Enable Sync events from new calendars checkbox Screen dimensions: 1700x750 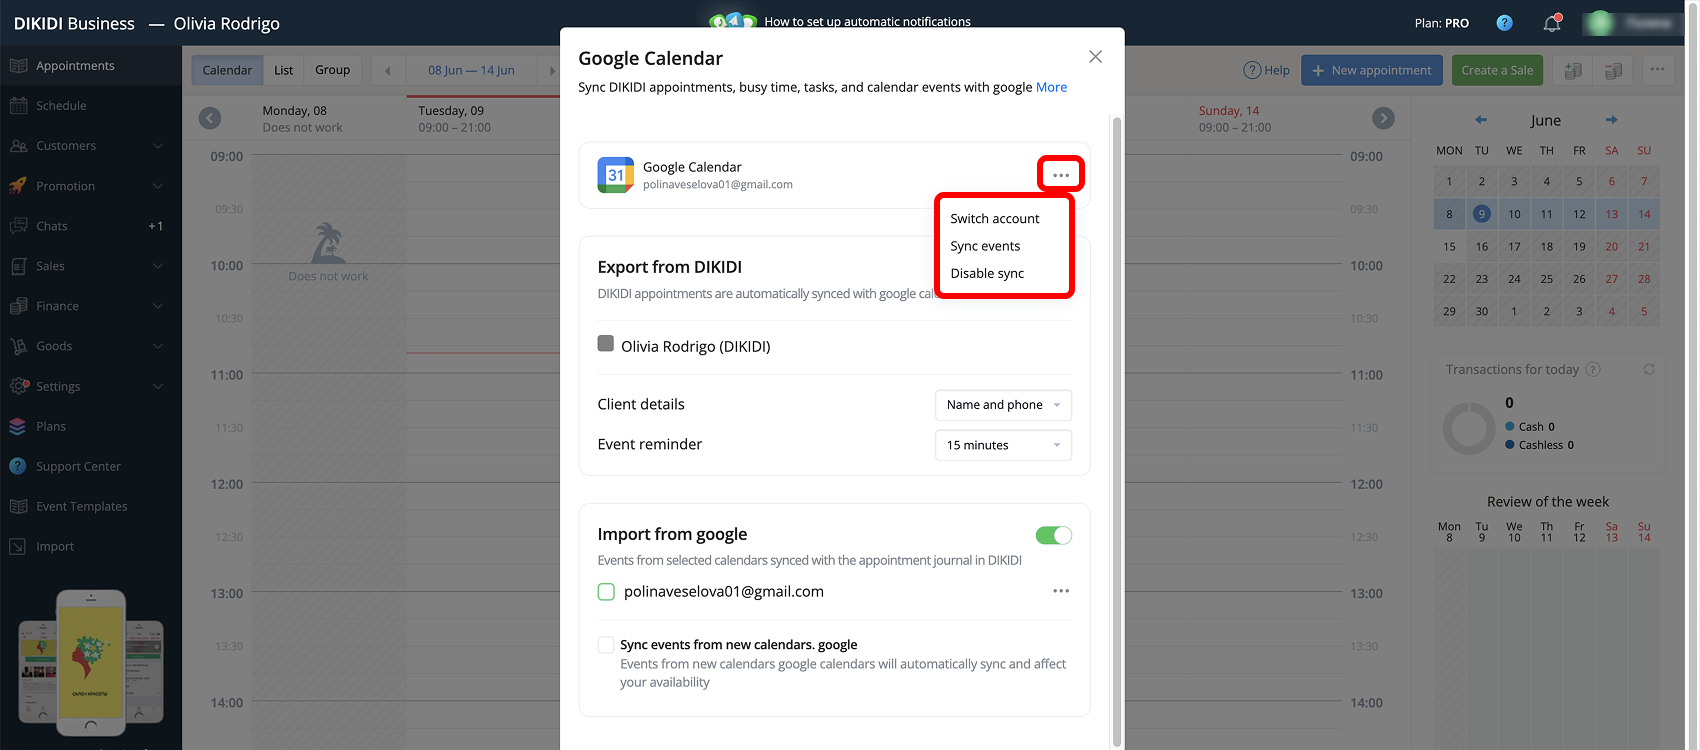pyautogui.click(x=606, y=645)
